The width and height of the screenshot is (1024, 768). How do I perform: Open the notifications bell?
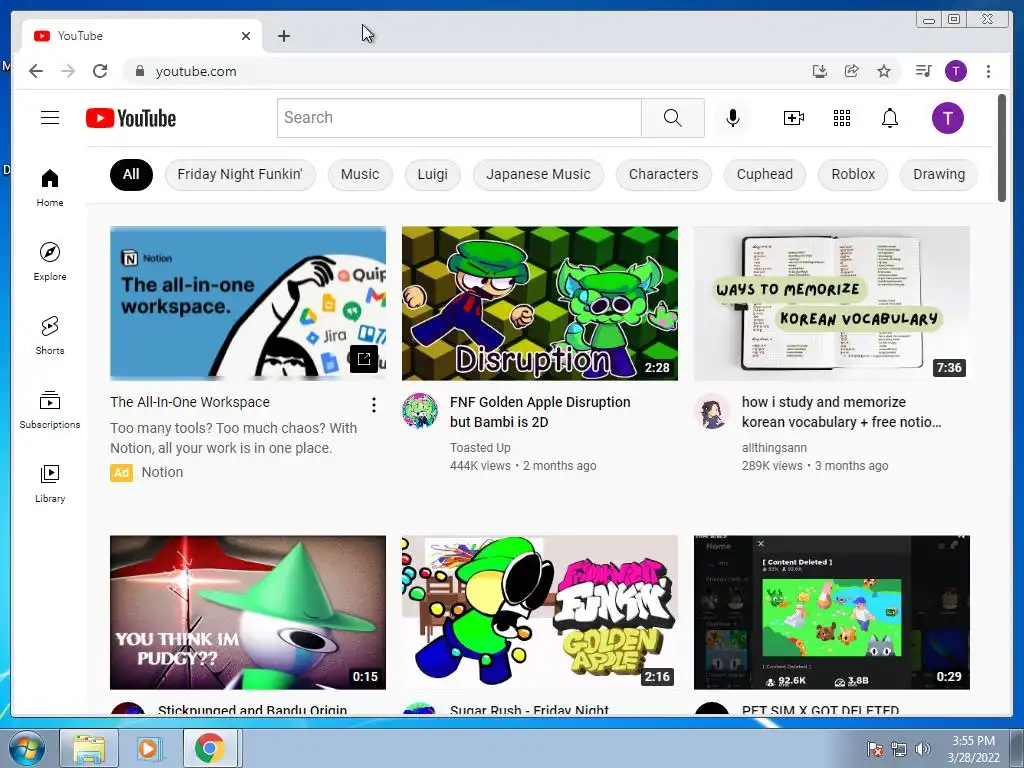pos(889,118)
